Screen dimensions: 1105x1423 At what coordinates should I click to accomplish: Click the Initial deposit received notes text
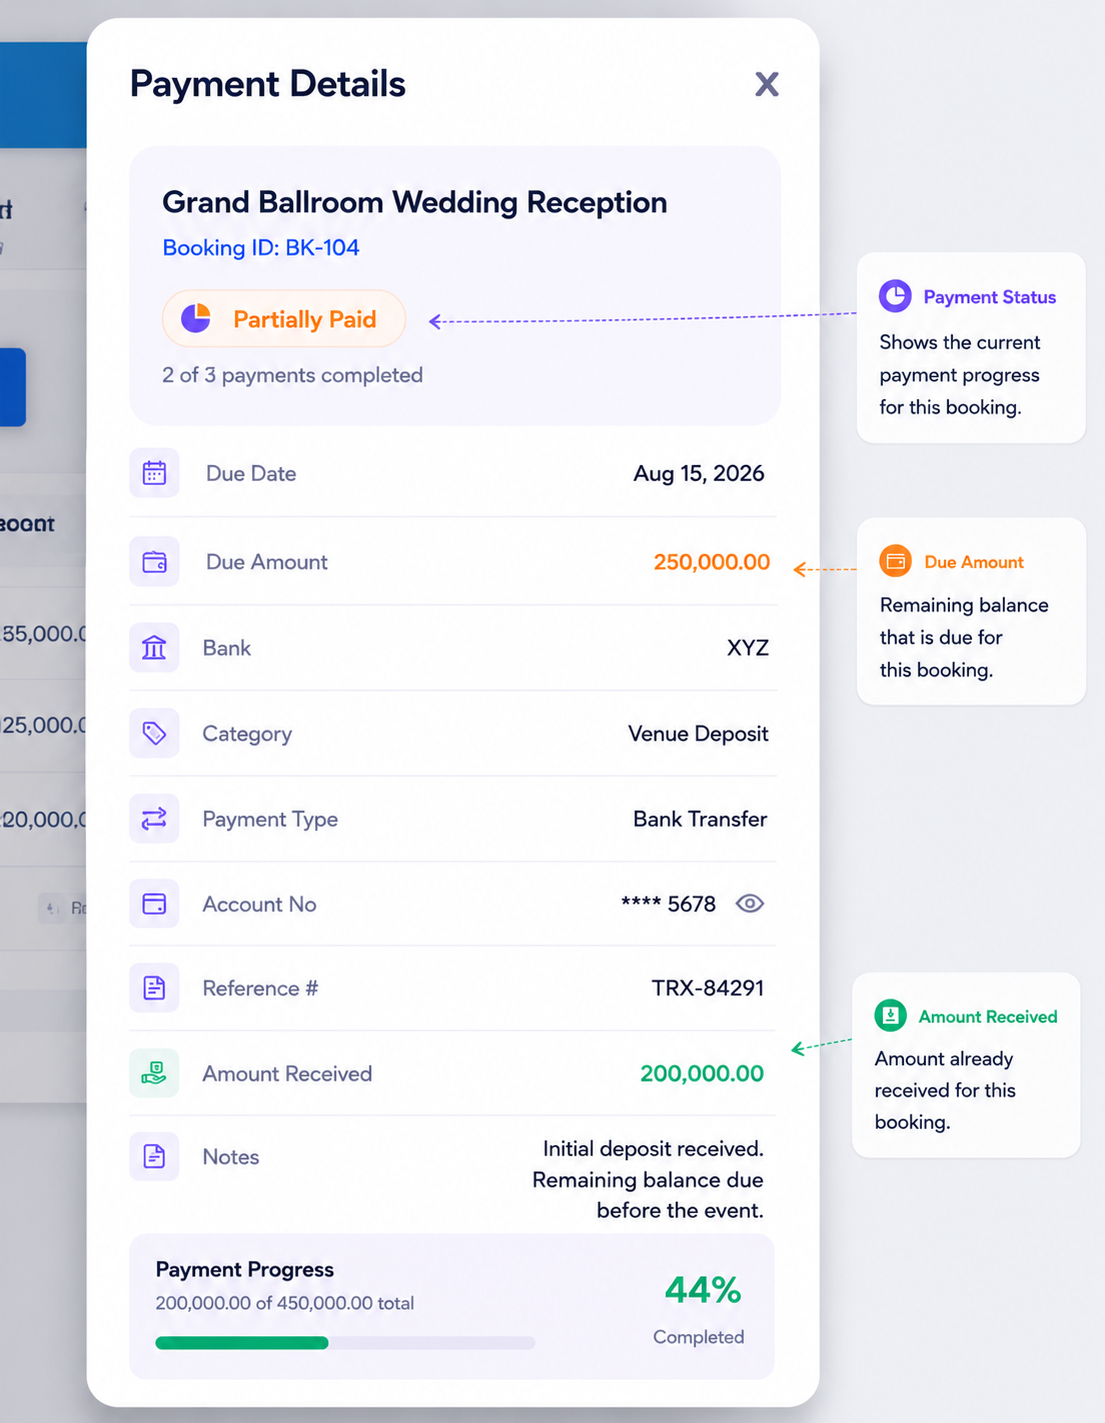(648, 1179)
